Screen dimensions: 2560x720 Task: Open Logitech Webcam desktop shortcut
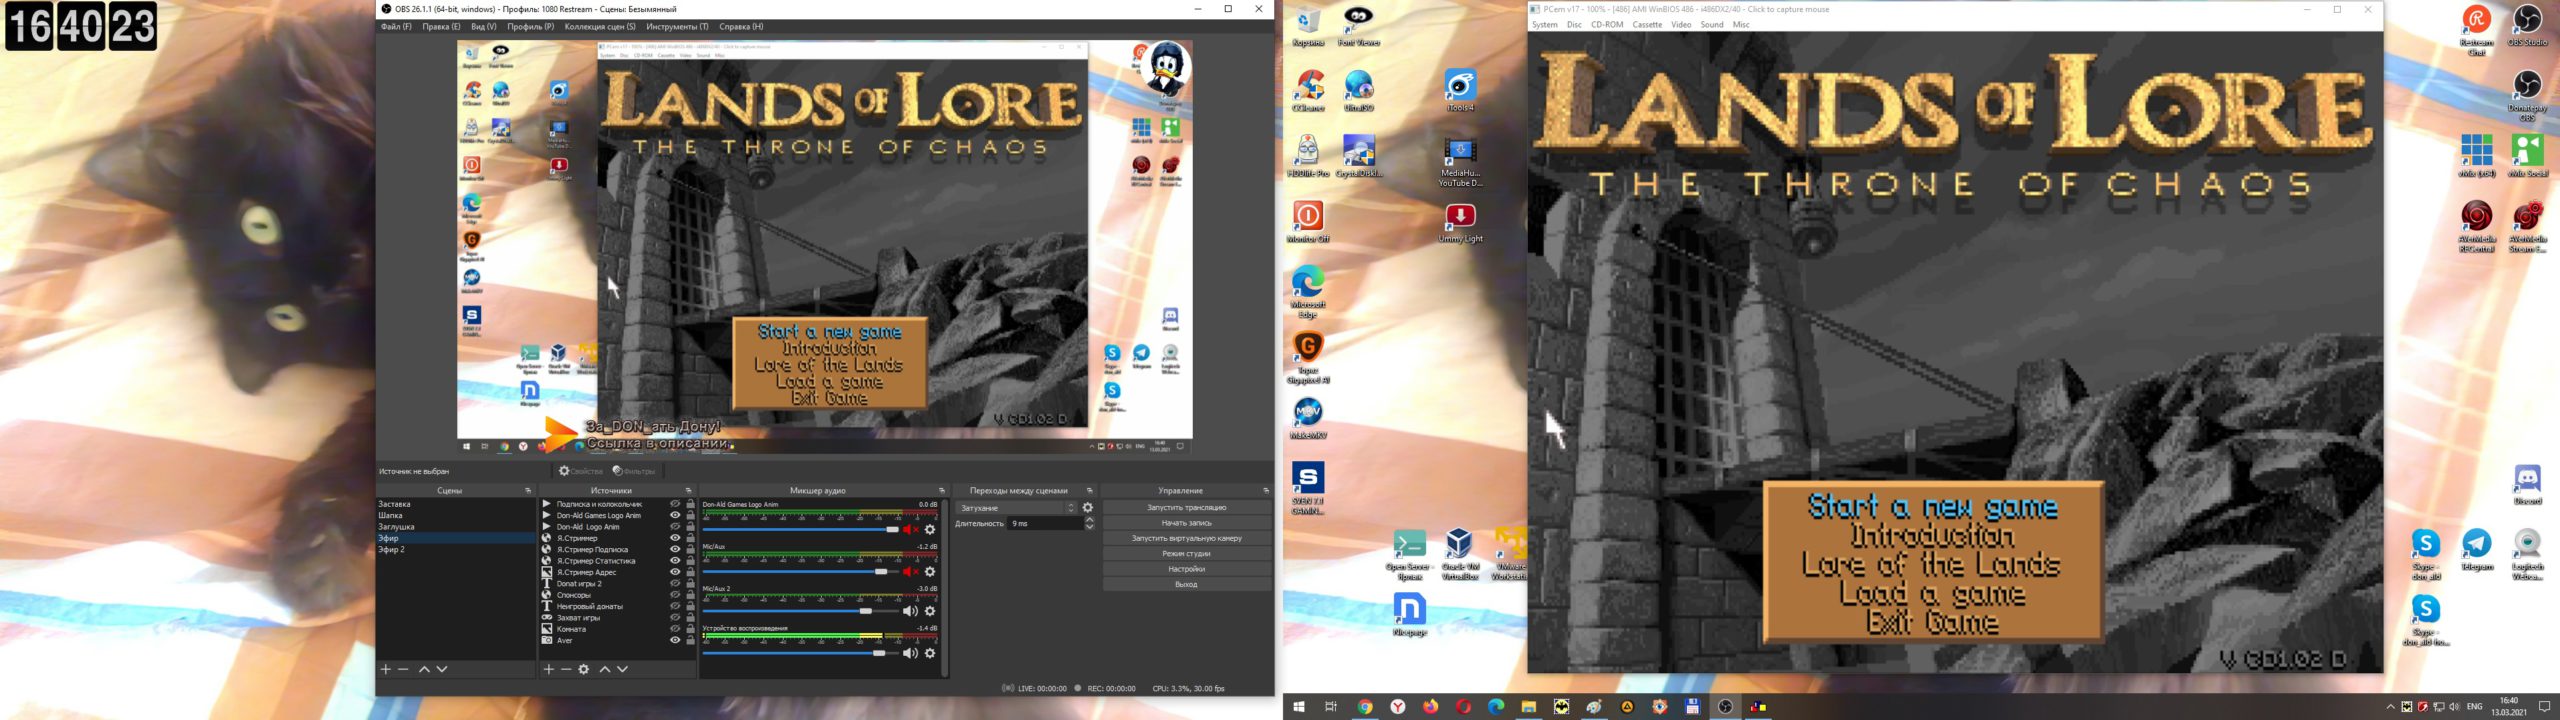pyautogui.click(x=2527, y=554)
